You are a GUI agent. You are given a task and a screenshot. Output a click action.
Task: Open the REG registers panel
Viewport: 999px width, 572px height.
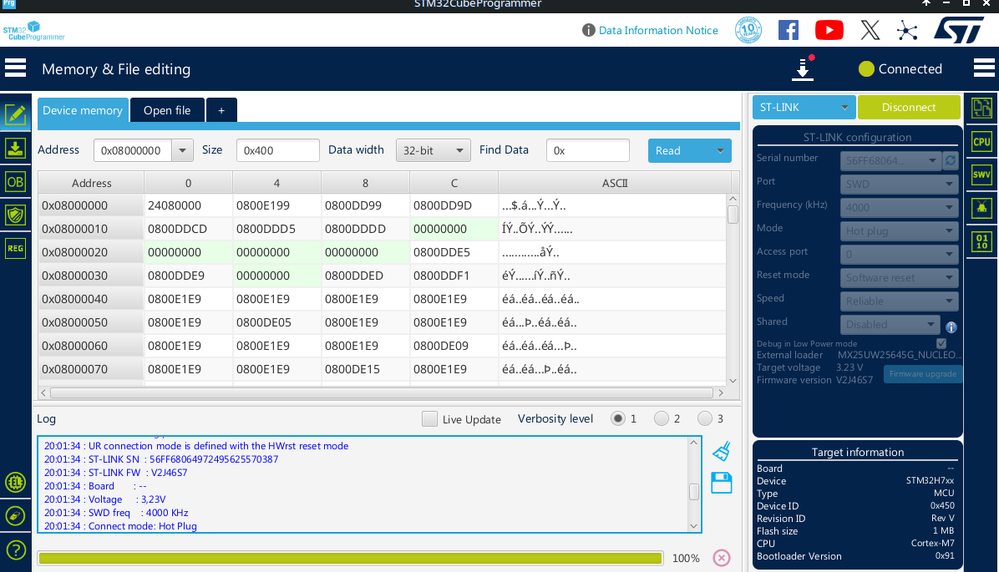click(15, 248)
